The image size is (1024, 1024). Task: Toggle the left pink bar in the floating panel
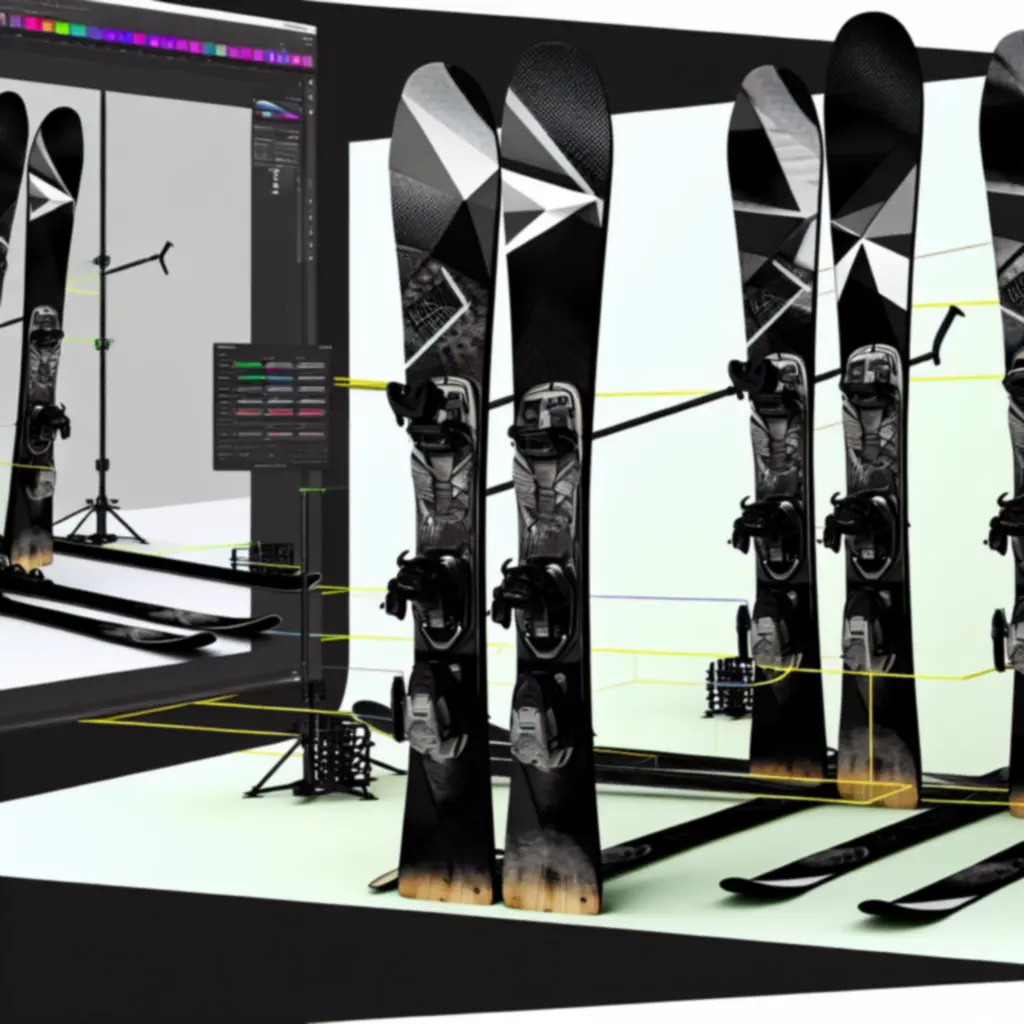[249, 413]
